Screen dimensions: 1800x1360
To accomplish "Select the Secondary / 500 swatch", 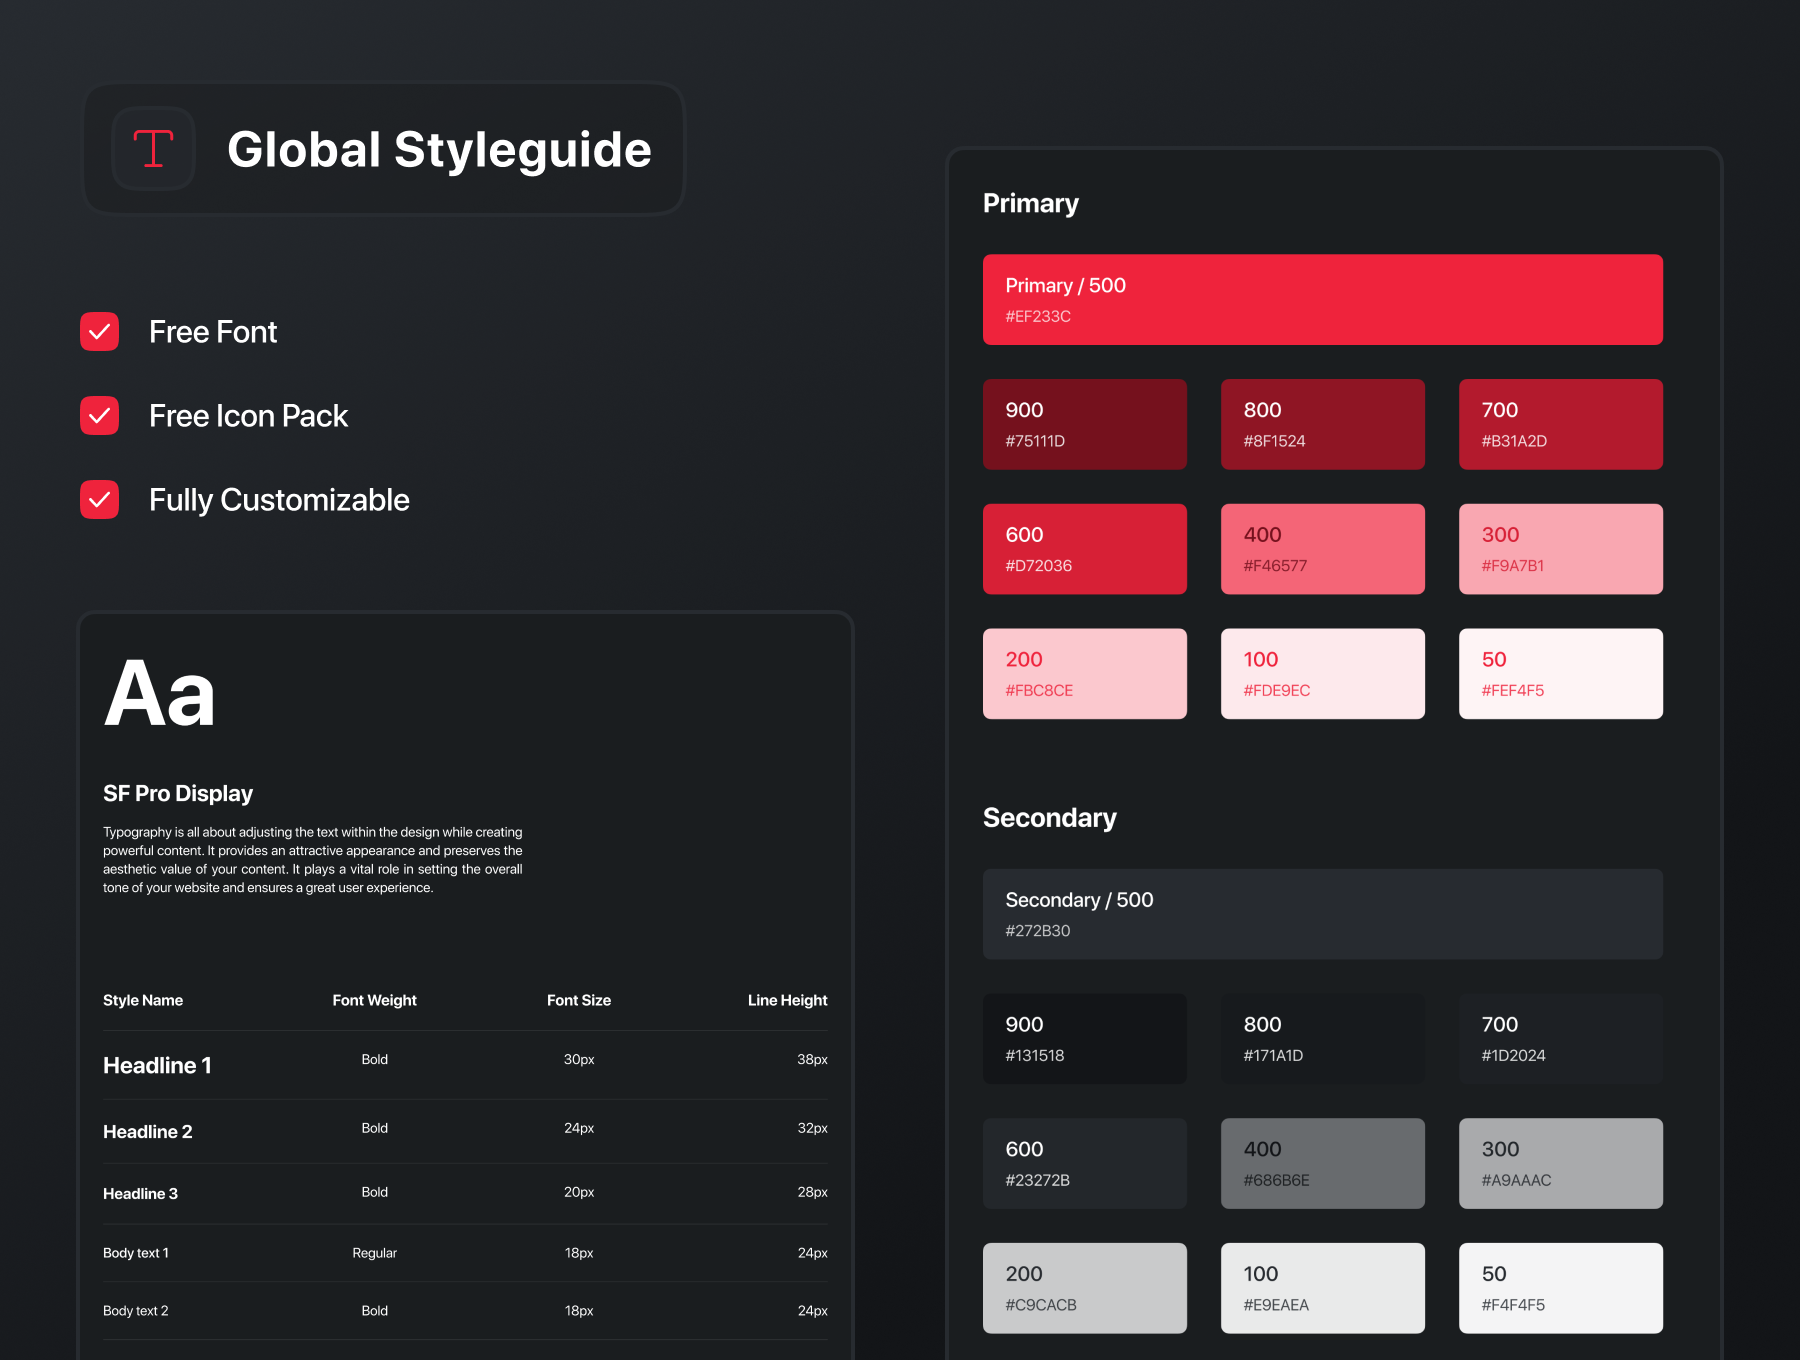I will (x=1322, y=914).
